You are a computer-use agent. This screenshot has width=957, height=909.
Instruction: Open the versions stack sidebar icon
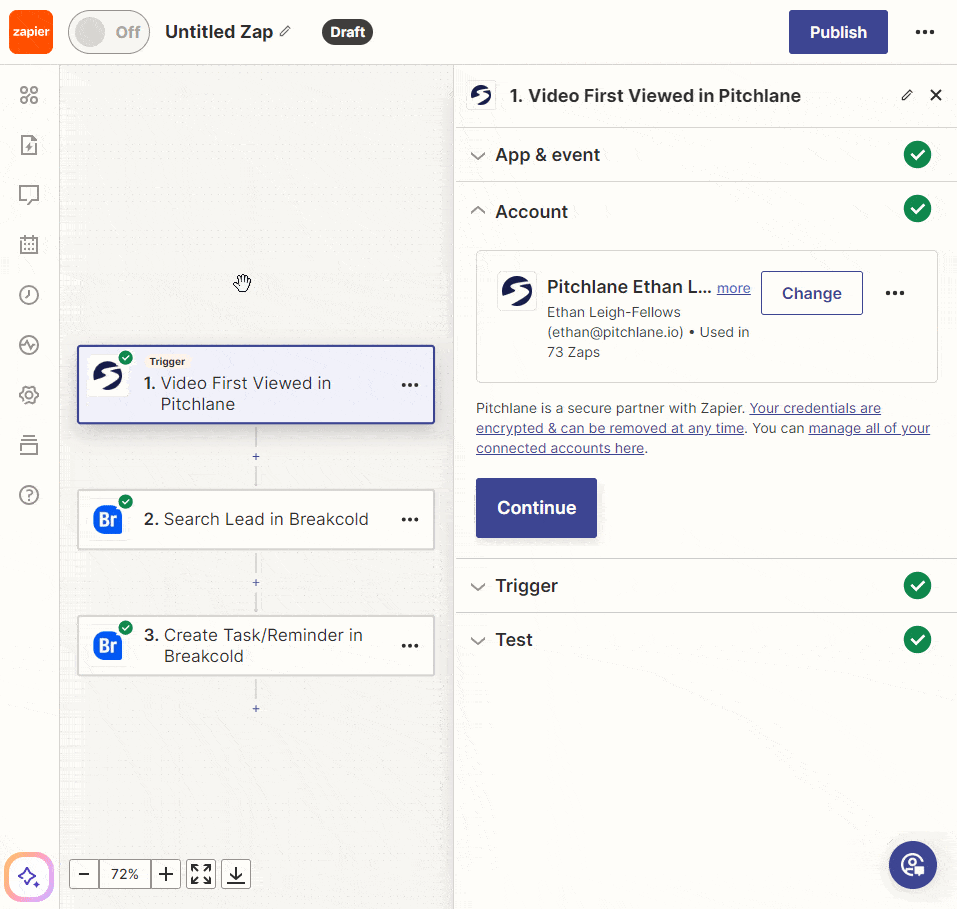pyautogui.click(x=29, y=445)
